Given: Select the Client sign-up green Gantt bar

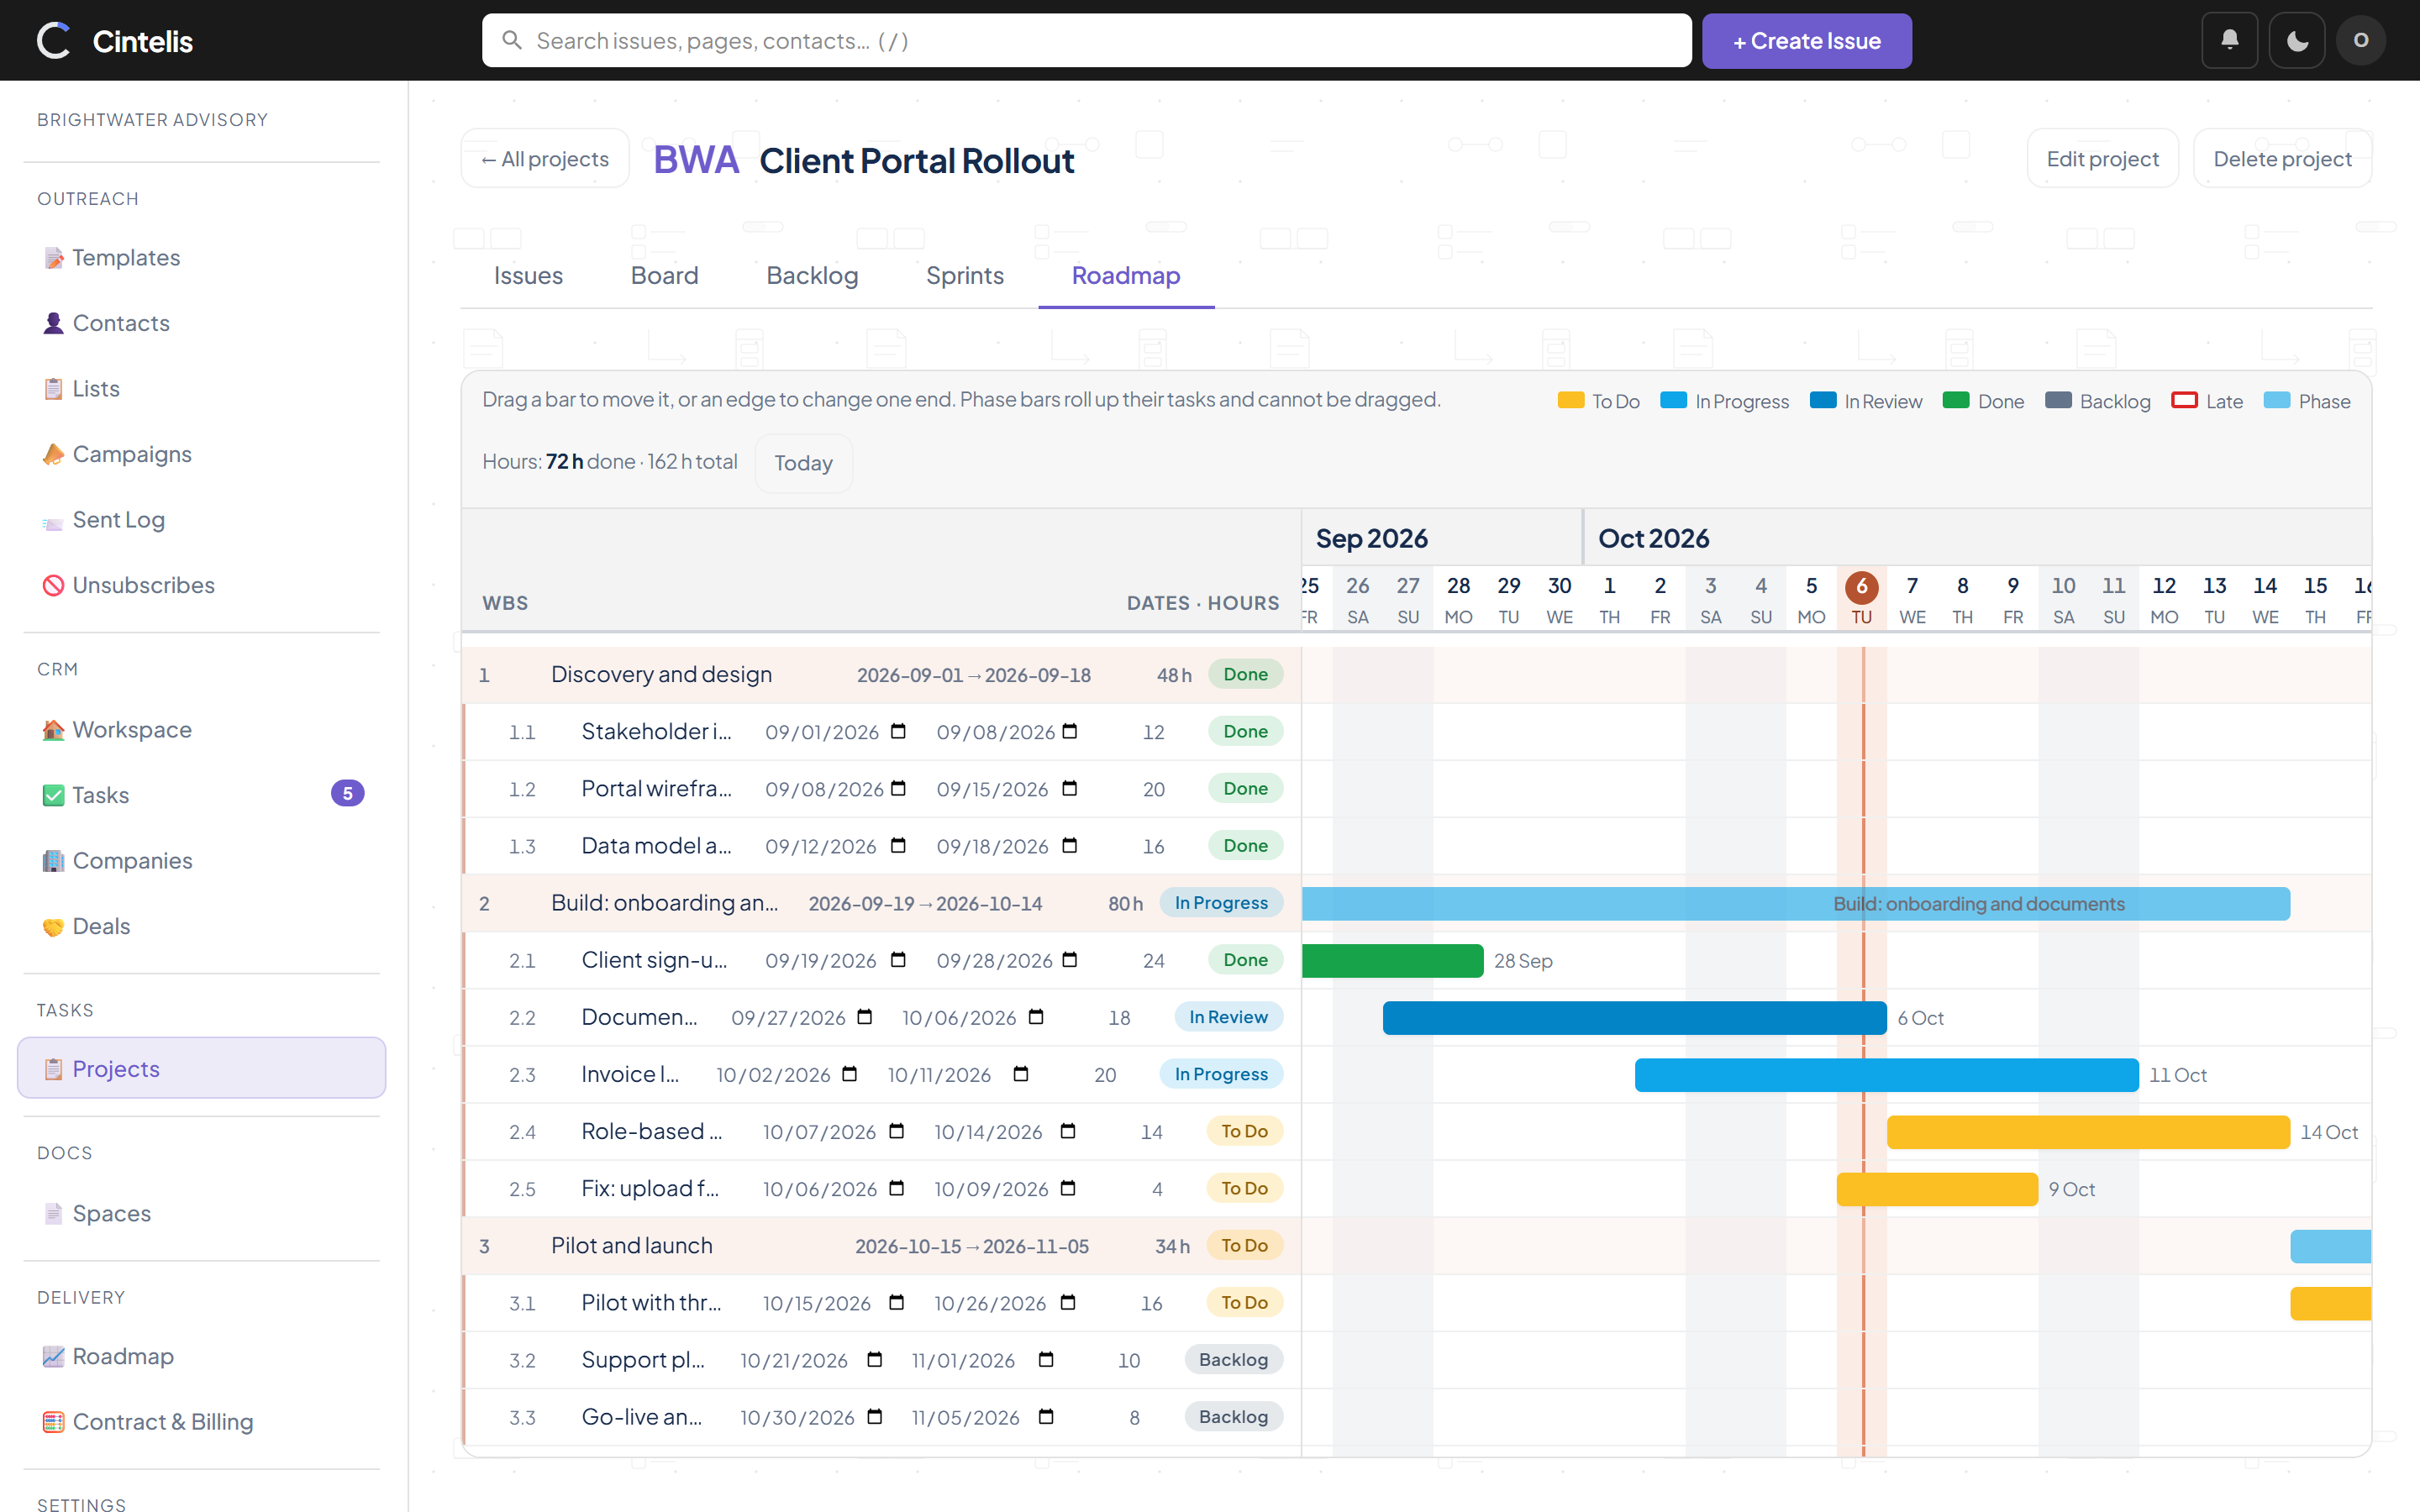Looking at the screenshot, I should (x=1392, y=961).
